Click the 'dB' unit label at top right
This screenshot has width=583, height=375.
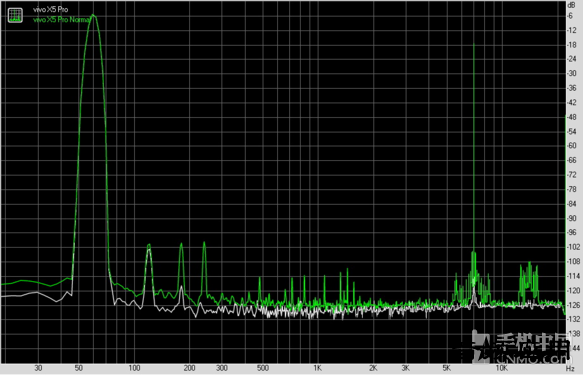coord(571,5)
